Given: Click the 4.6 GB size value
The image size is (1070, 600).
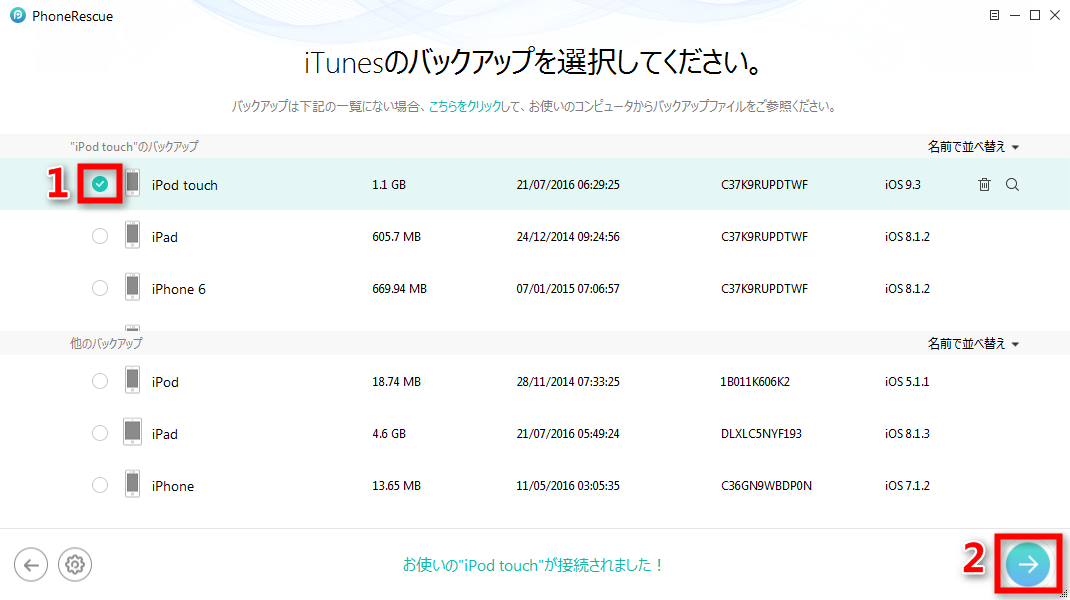Looking at the screenshot, I should [x=389, y=433].
